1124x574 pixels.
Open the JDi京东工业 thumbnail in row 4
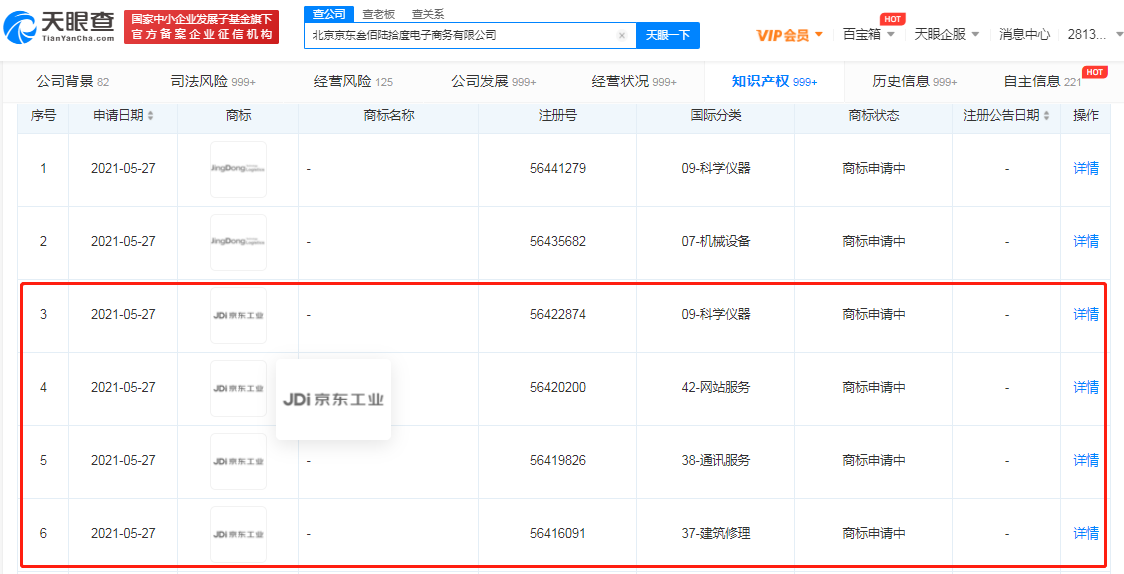[x=239, y=388]
